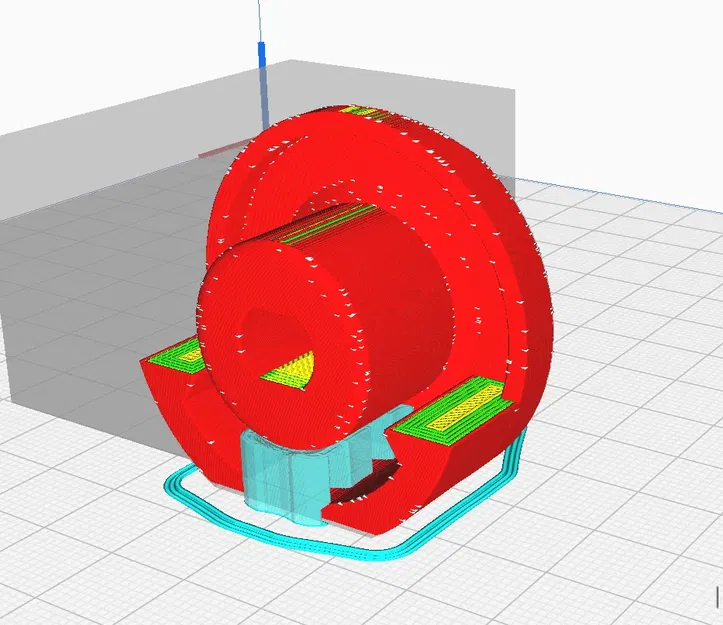
Task: Select the left red base wedge
Action: pyautogui.click(x=194, y=415)
